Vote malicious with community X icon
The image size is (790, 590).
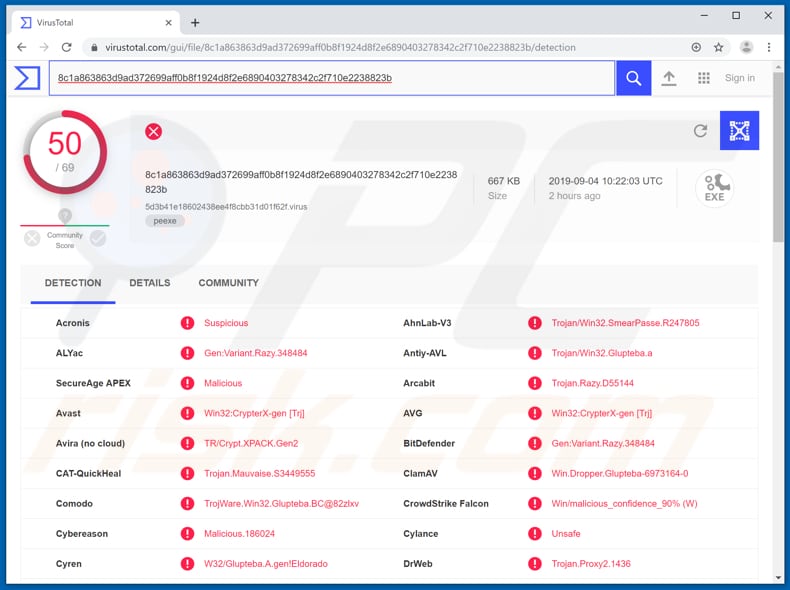(32, 238)
